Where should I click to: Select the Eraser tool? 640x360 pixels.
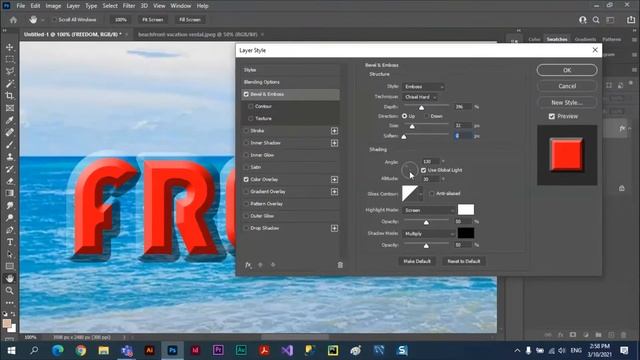tap(9, 181)
